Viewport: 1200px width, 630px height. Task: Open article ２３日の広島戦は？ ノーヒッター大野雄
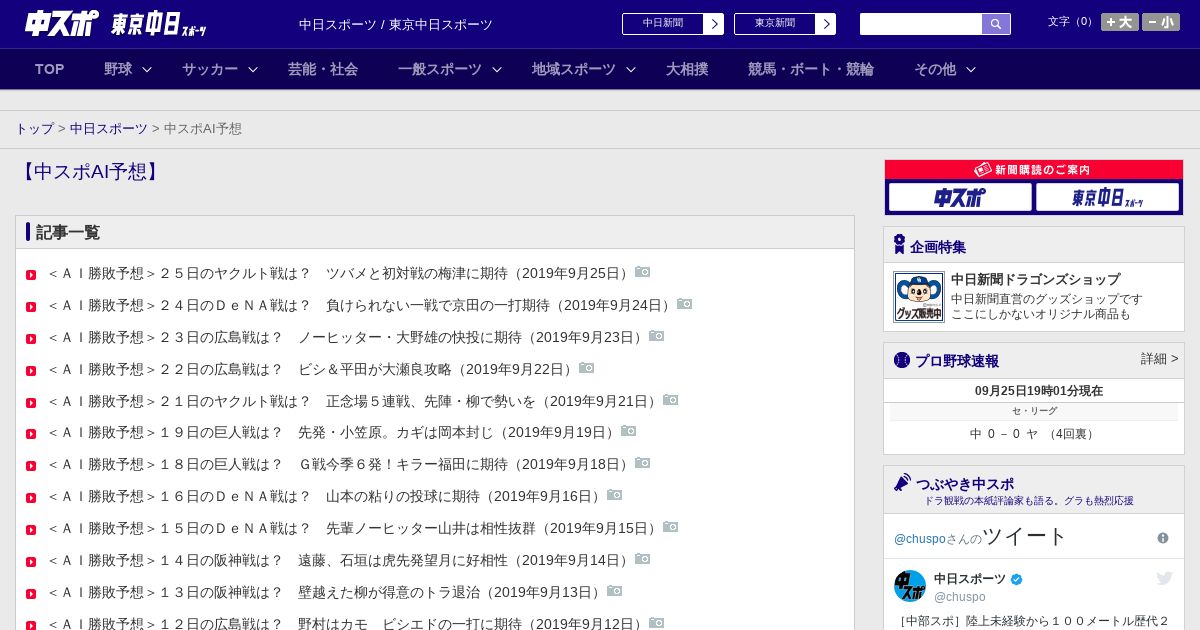(347, 337)
